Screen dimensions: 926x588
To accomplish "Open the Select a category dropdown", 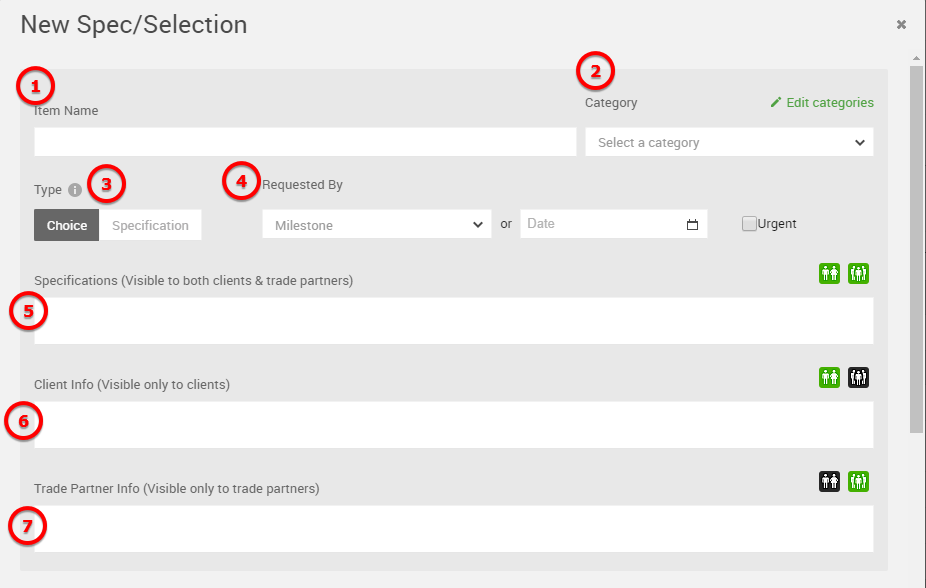I will click(x=729, y=142).
